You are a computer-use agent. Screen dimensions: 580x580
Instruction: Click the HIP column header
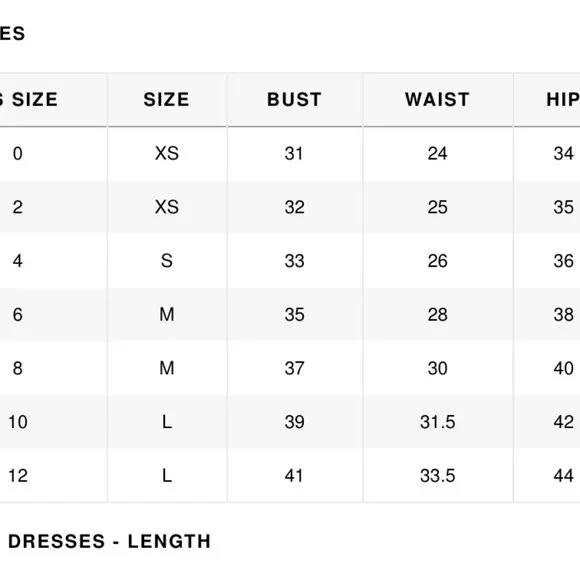click(563, 100)
